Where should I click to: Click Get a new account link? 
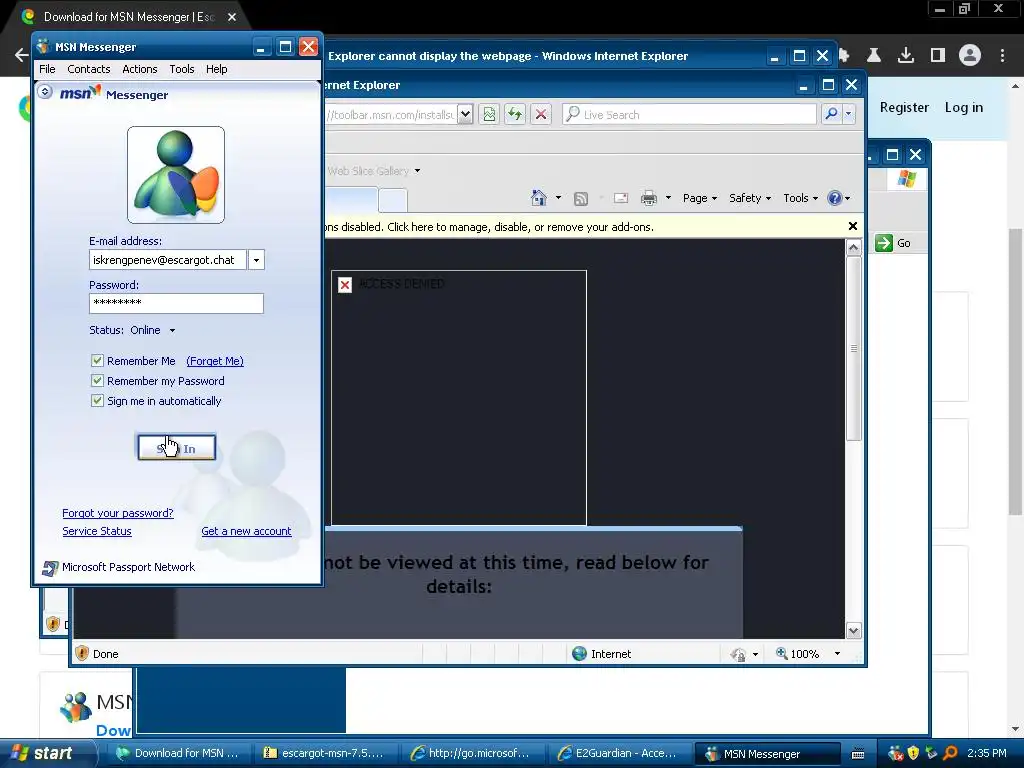[x=246, y=532]
